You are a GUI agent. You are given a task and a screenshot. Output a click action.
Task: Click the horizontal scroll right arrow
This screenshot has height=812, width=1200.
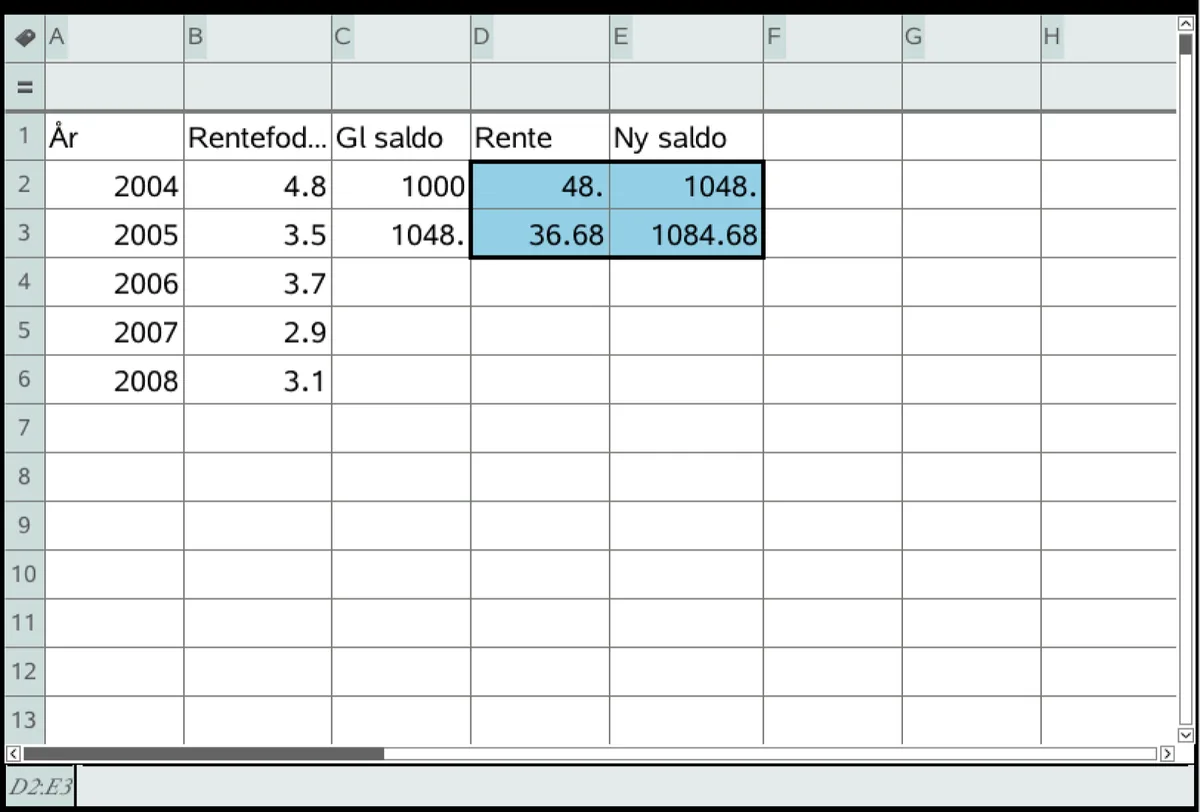(1166, 753)
